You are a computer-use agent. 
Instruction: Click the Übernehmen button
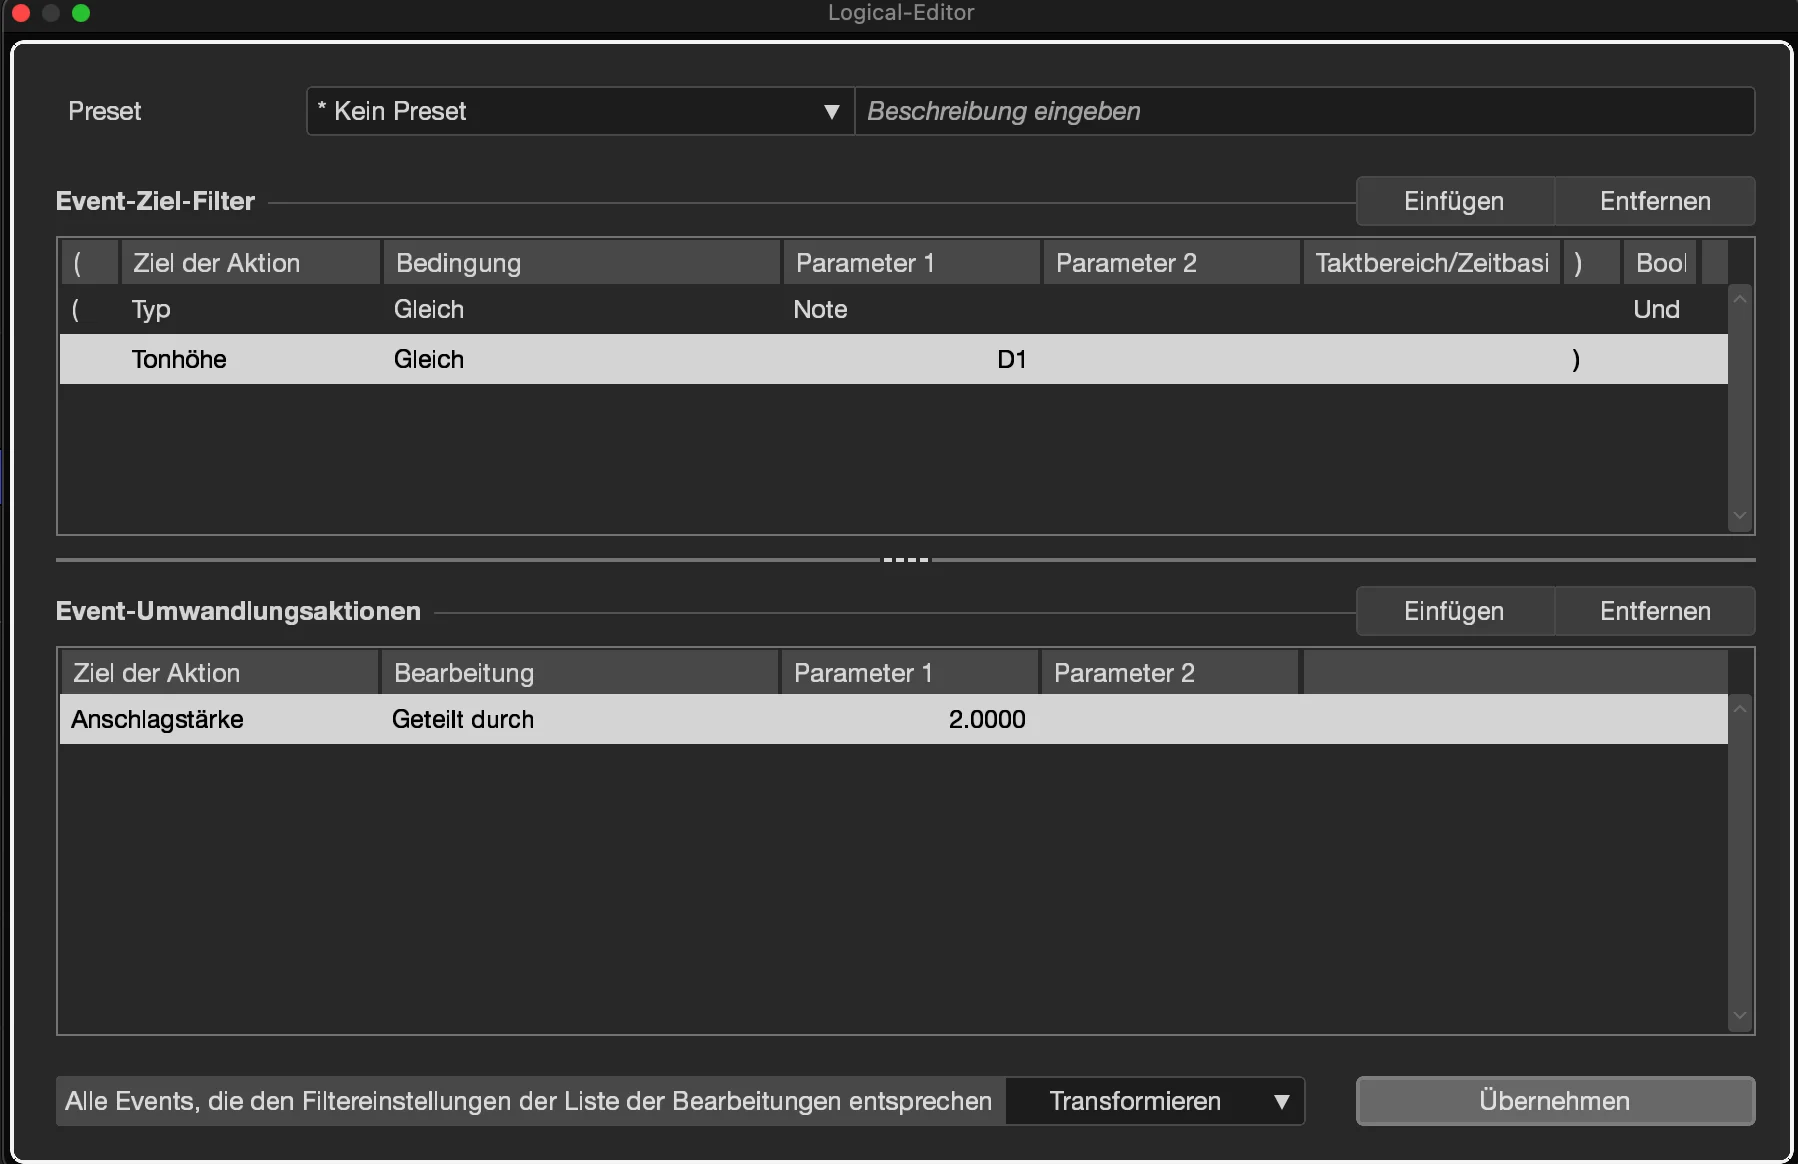(x=1555, y=1101)
